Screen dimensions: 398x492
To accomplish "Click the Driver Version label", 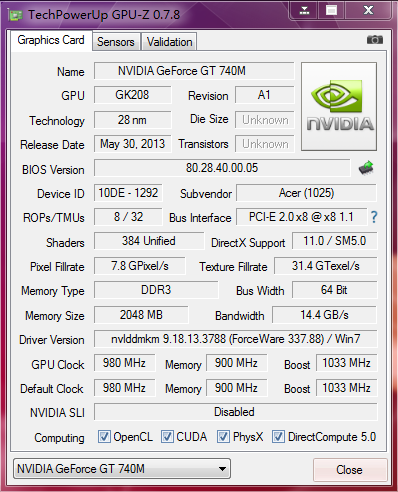I will (x=52, y=340).
